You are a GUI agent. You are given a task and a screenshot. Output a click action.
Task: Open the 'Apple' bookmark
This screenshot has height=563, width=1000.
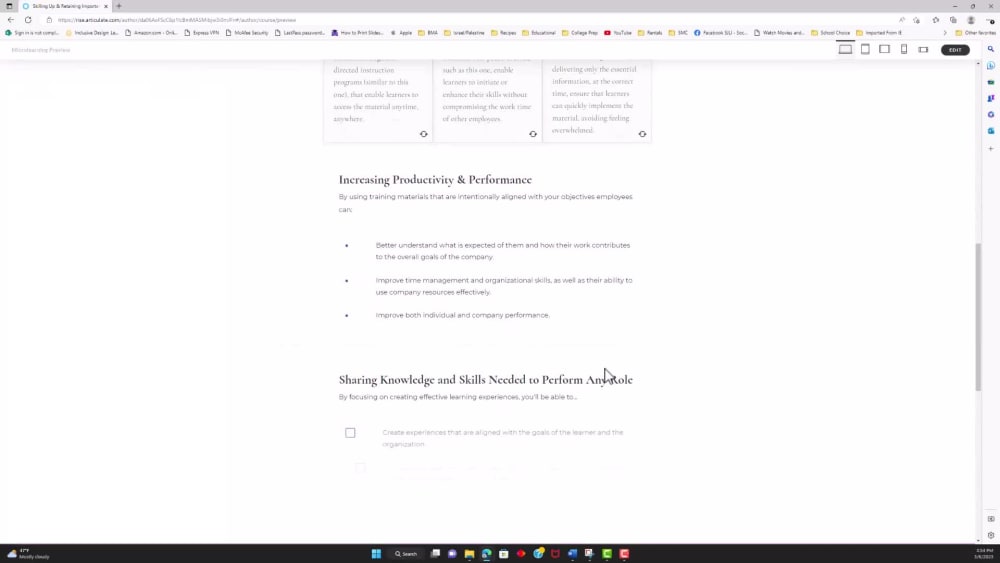(x=401, y=33)
